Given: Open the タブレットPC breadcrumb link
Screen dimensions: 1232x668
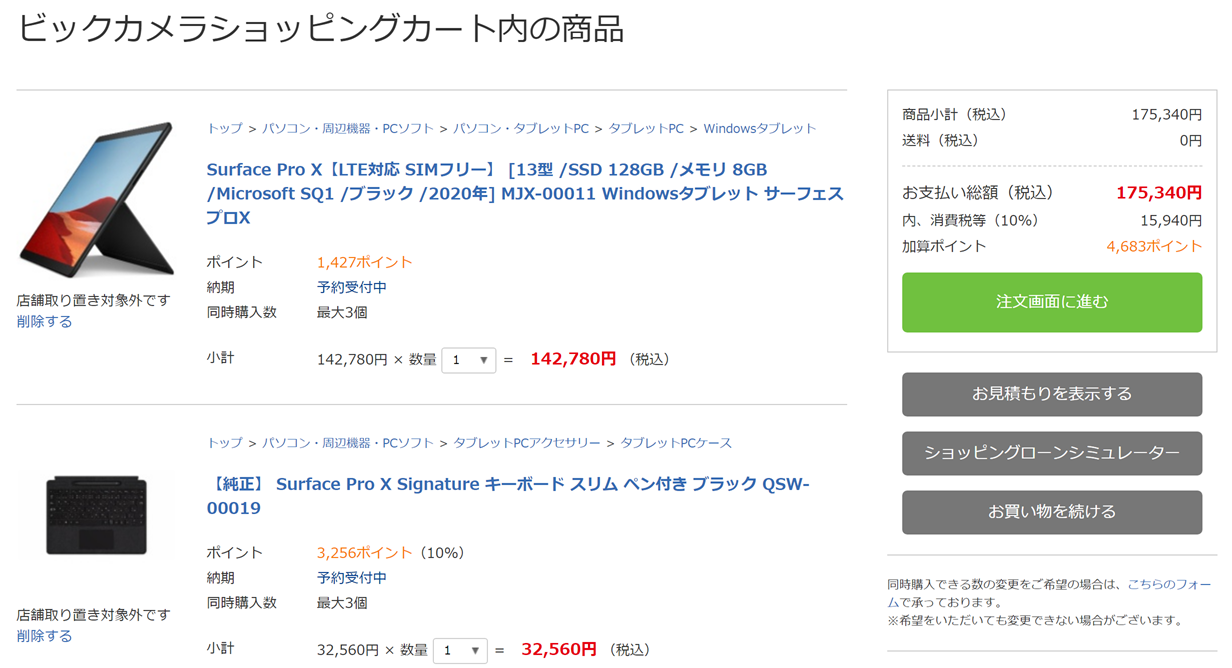Looking at the screenshot, I should pyautogui.click(x=646, y=128).
